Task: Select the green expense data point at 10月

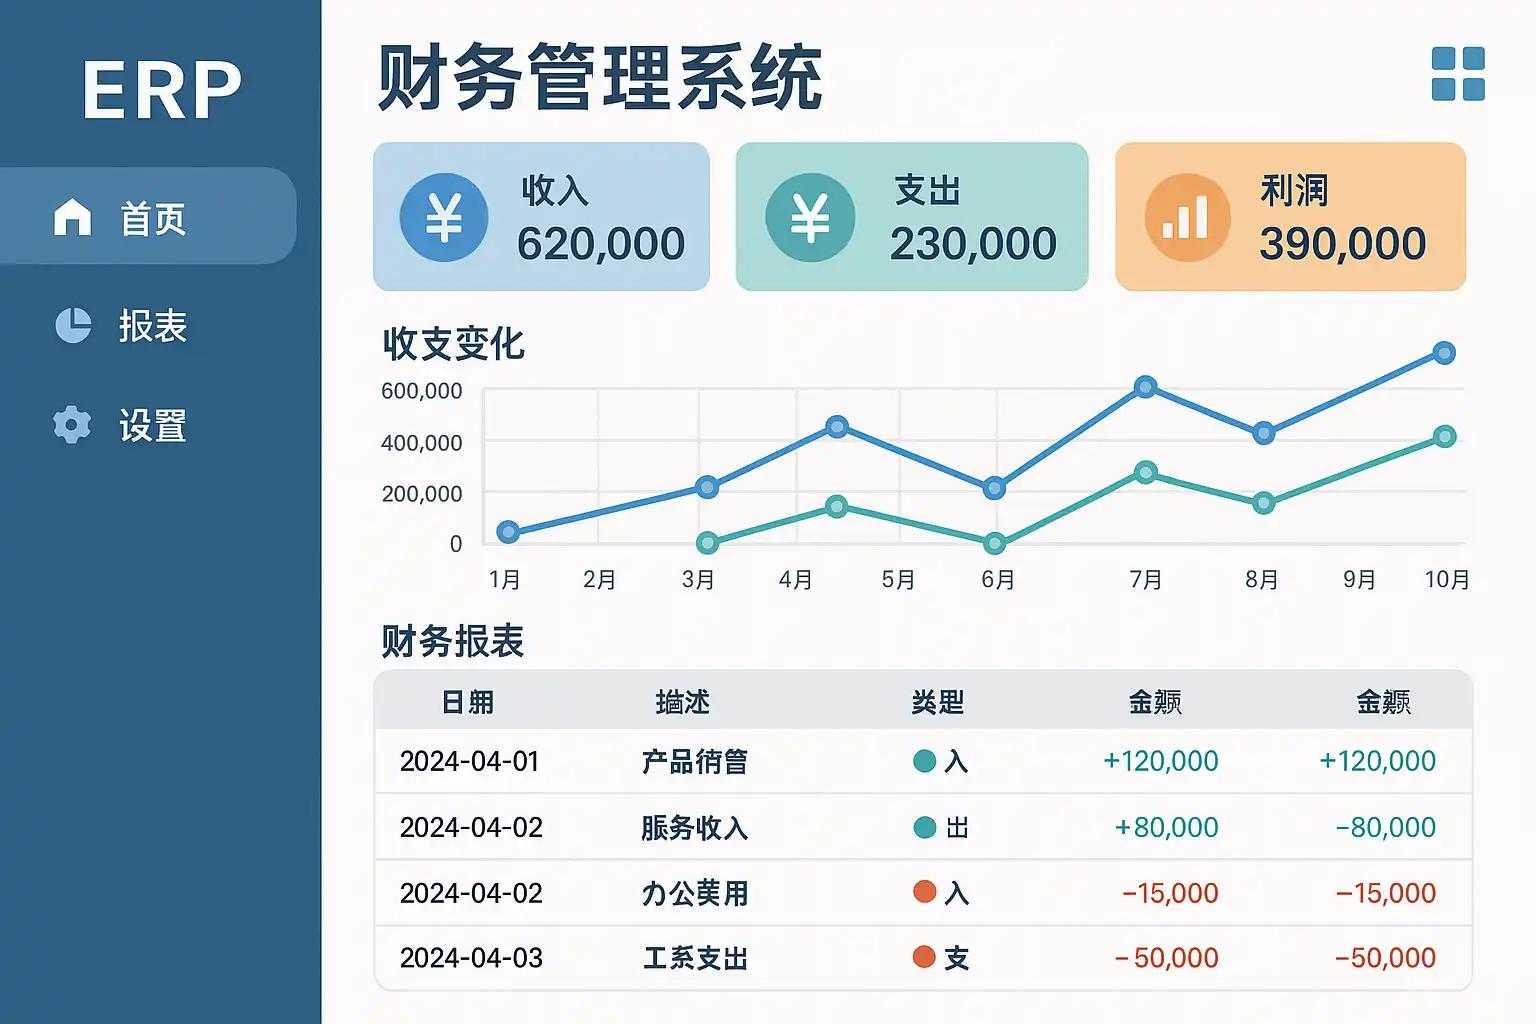Action: [1444, 436]
